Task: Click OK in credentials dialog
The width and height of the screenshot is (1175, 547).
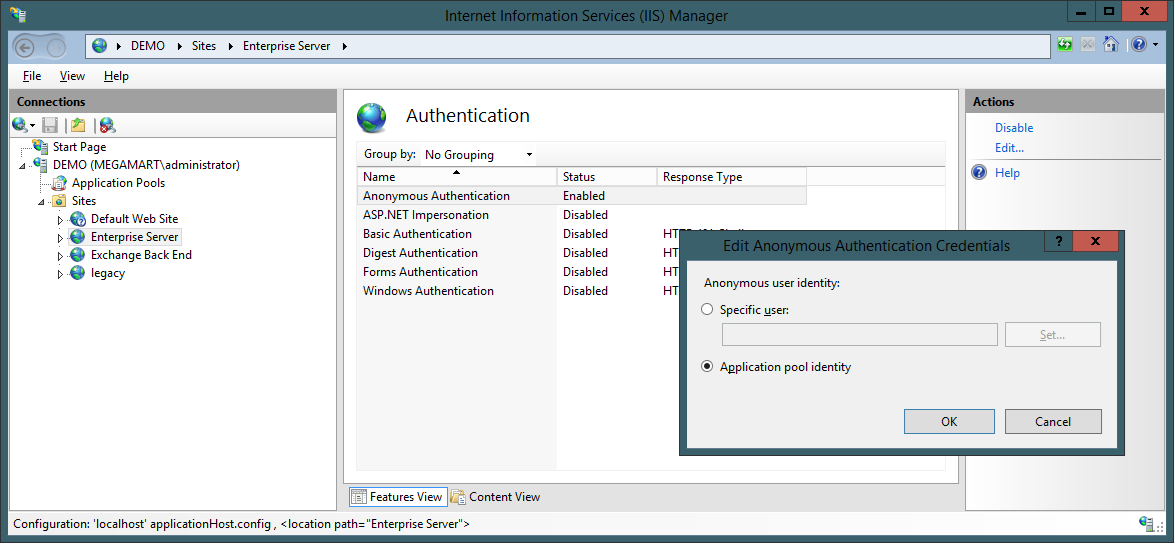Action: [949, 421]
